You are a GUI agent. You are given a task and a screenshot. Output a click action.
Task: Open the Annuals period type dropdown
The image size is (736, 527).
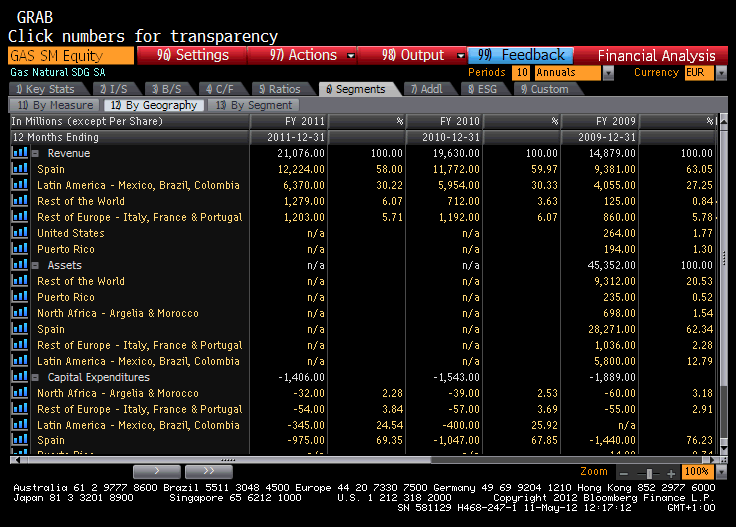(x=608, y=73)
